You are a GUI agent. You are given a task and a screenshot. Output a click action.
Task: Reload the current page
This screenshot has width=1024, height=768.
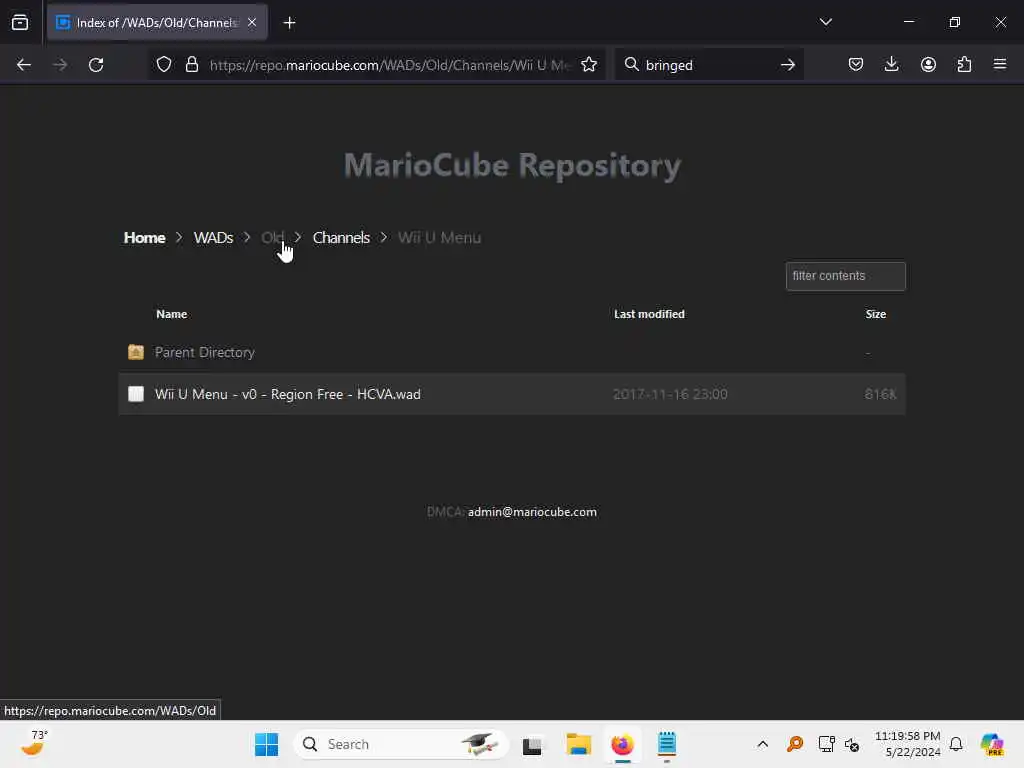click(96, 65)
